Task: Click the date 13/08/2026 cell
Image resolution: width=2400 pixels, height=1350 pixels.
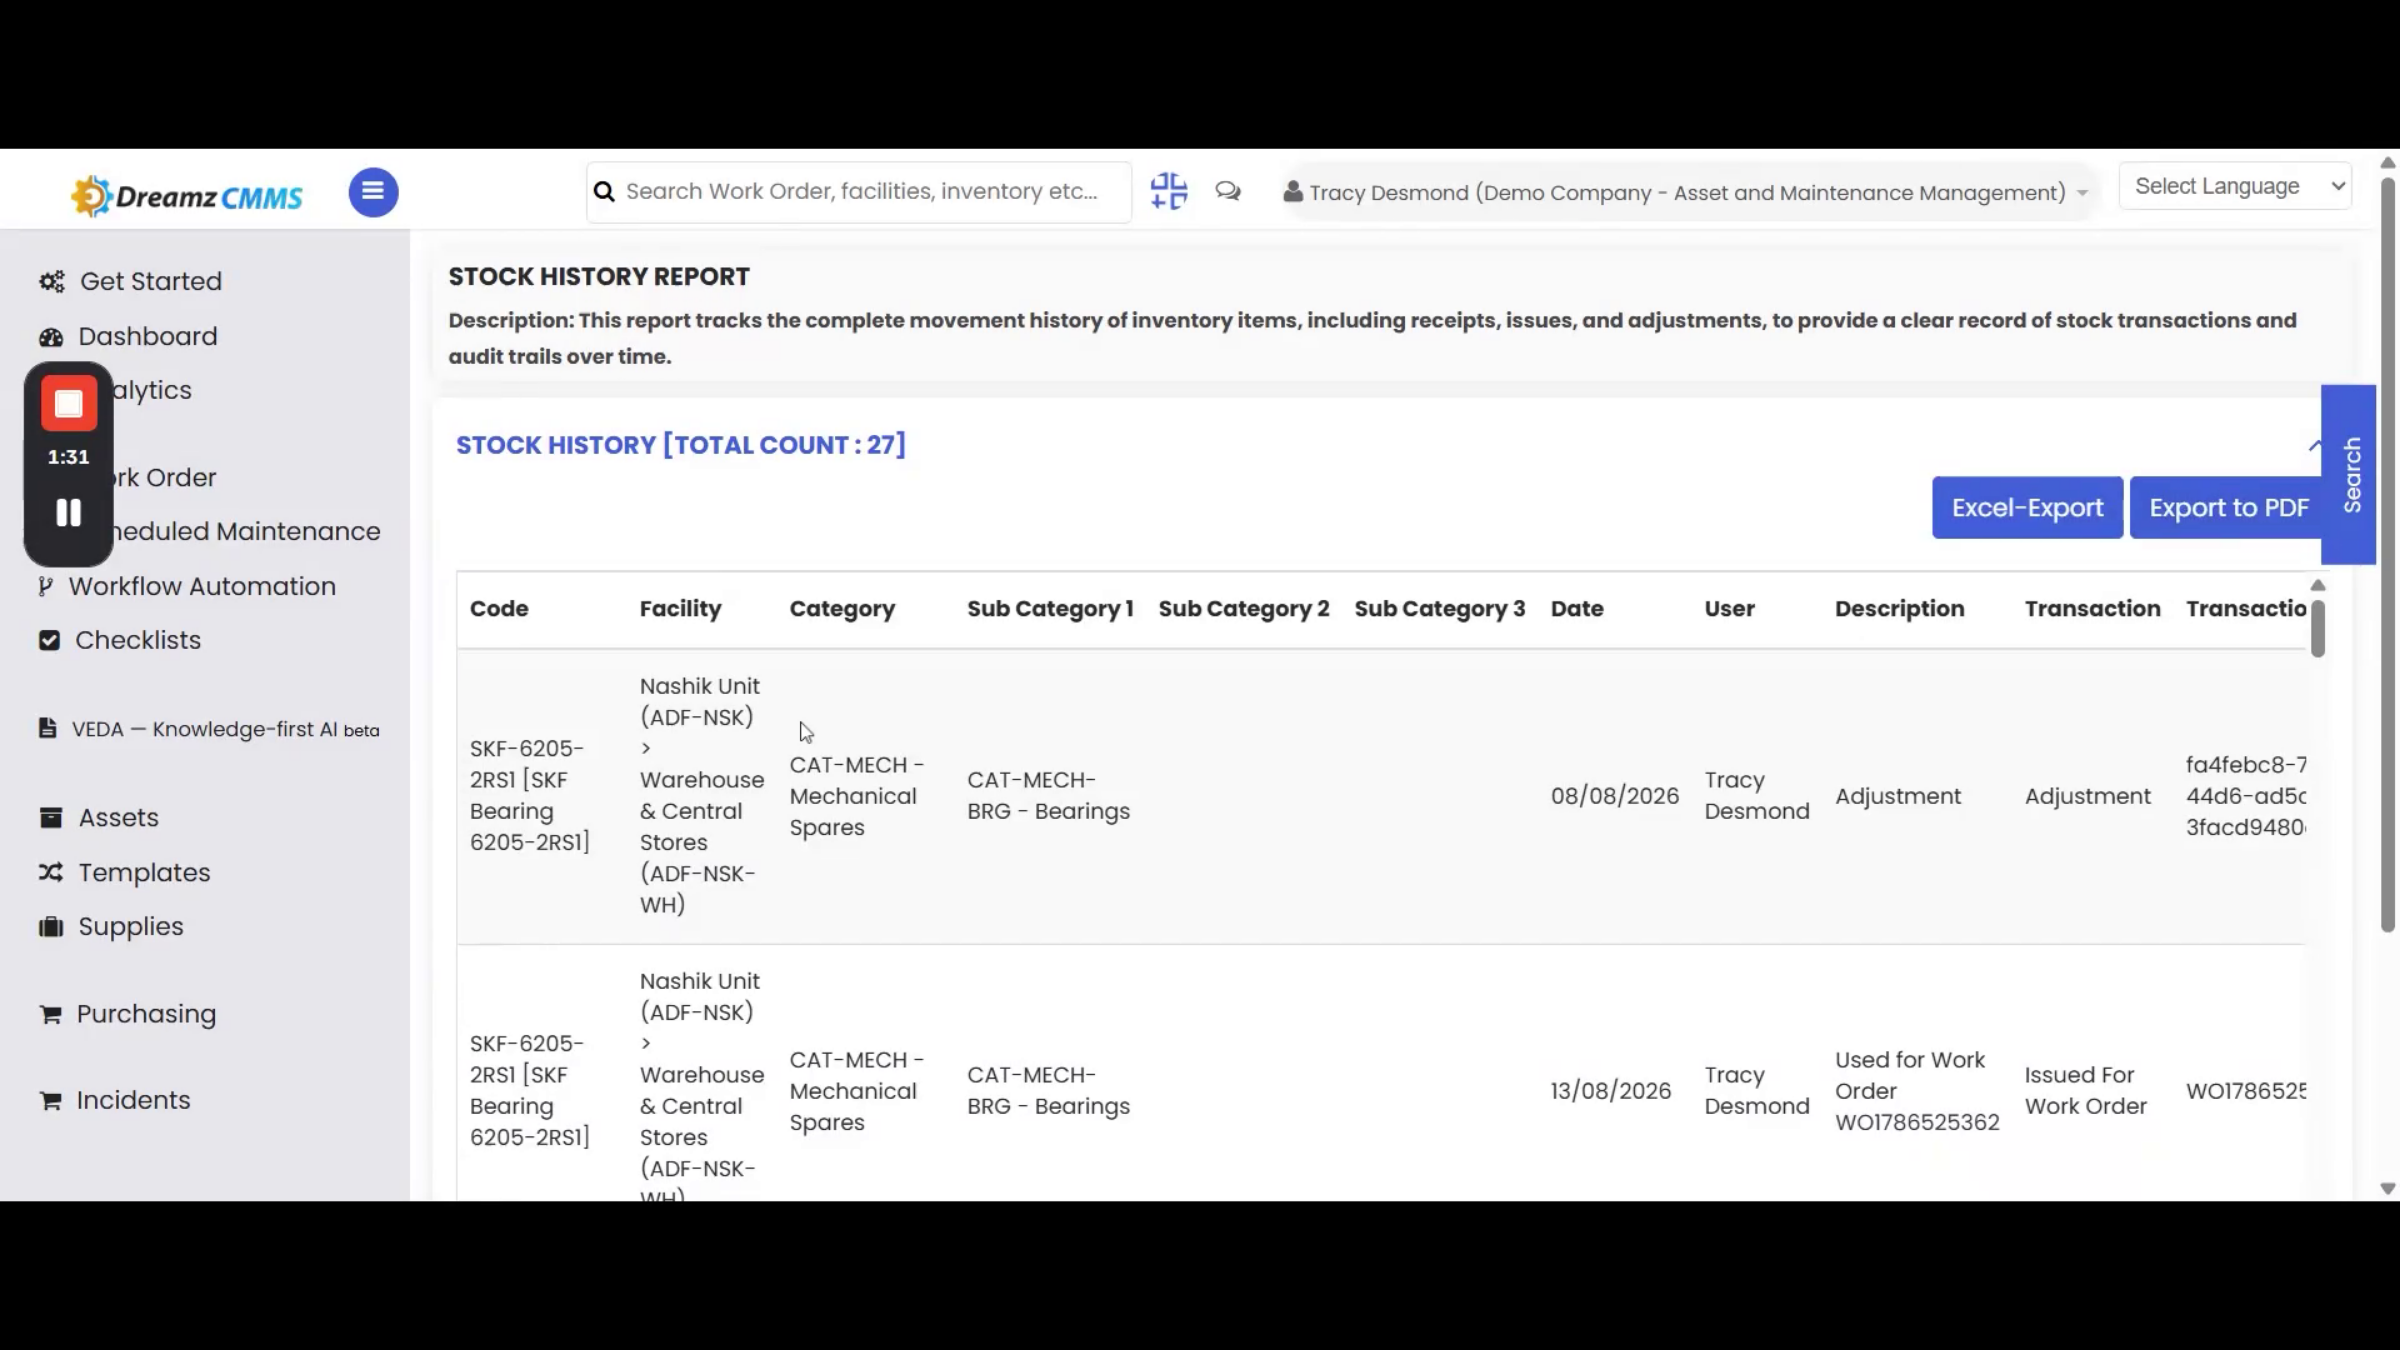Action: (x=1610, y=1091)
